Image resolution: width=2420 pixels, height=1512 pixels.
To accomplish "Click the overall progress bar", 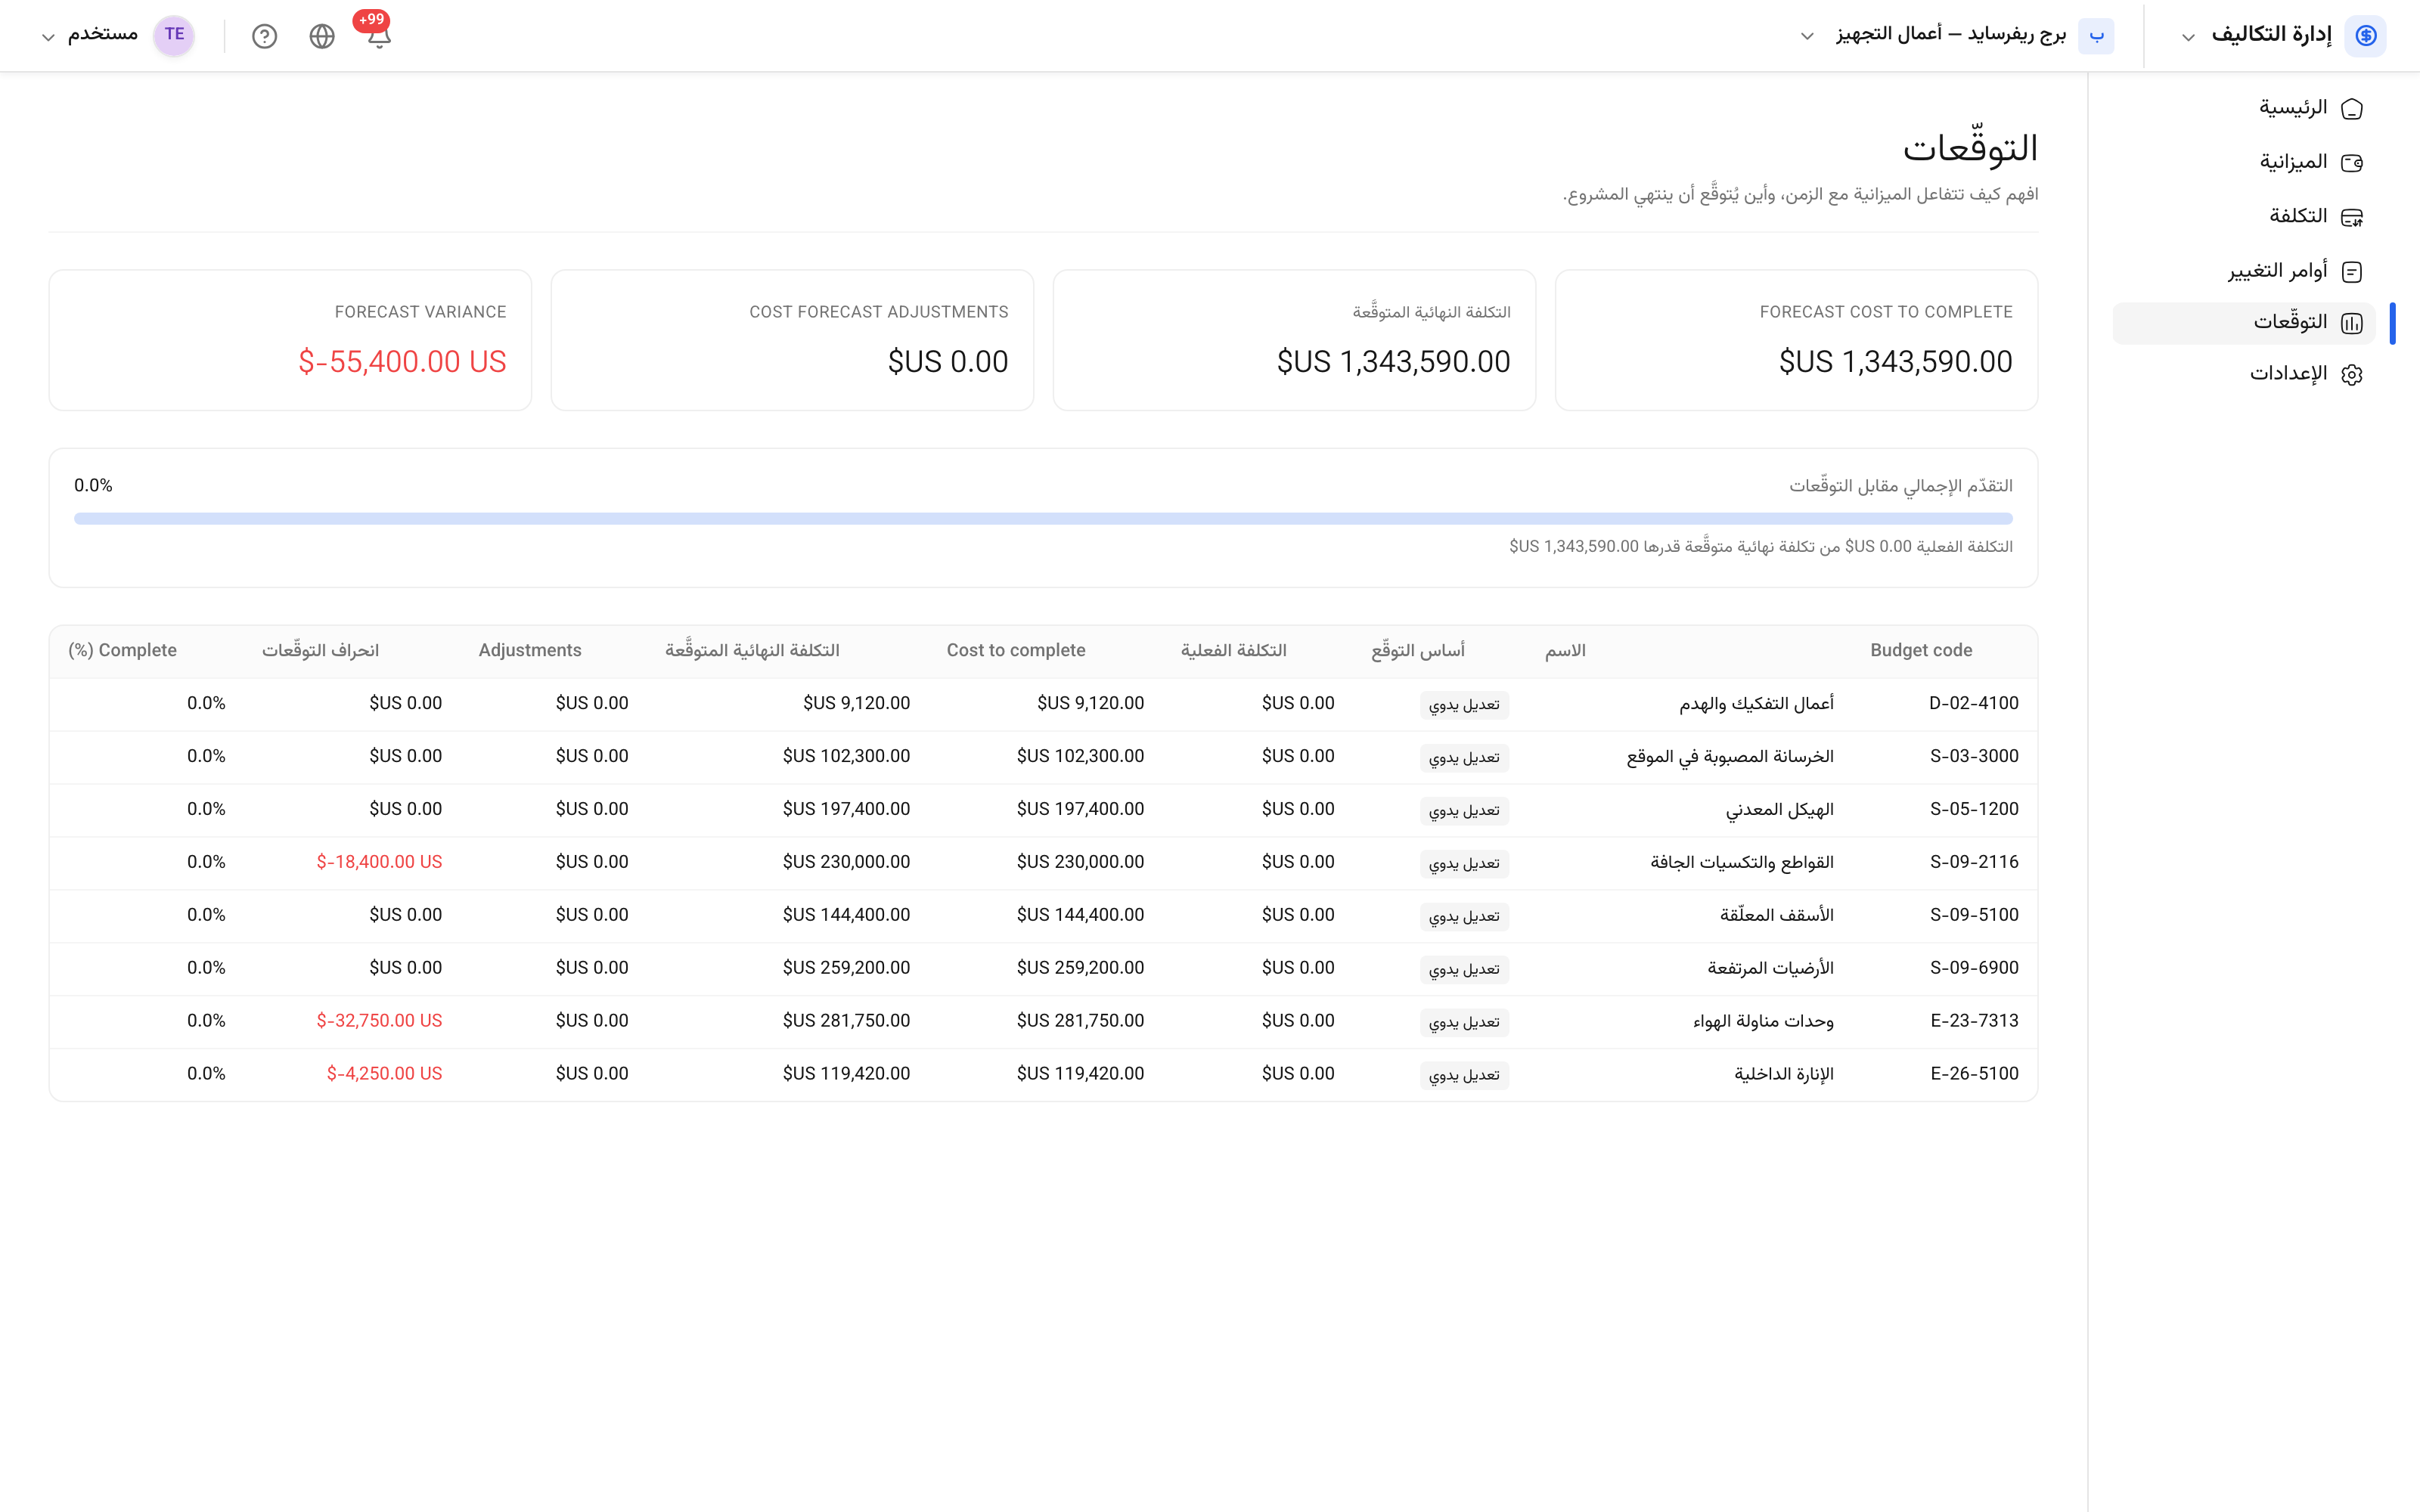I will 1043,518.
